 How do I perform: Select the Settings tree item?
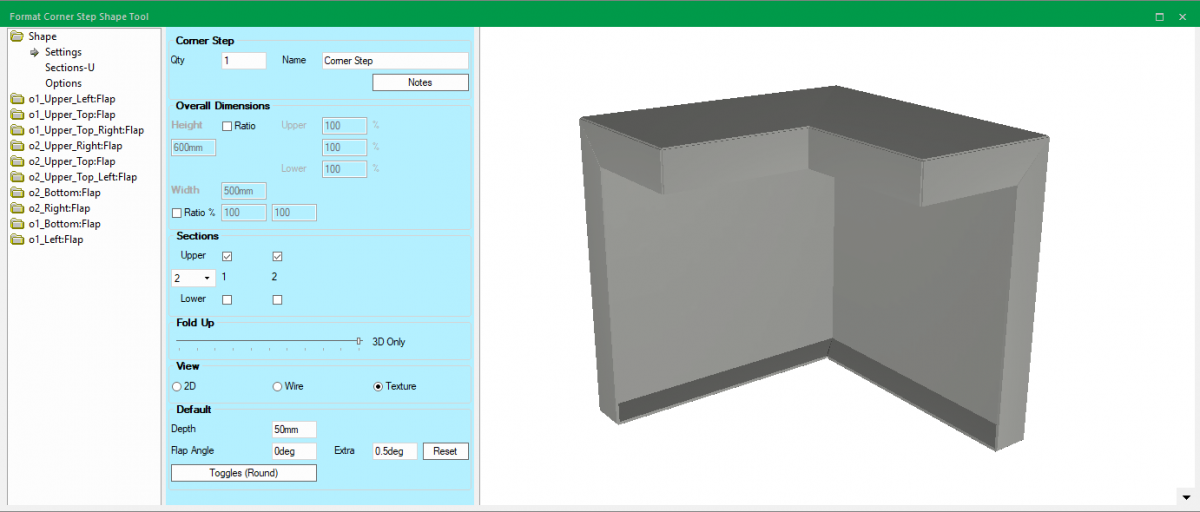point(63,52)
